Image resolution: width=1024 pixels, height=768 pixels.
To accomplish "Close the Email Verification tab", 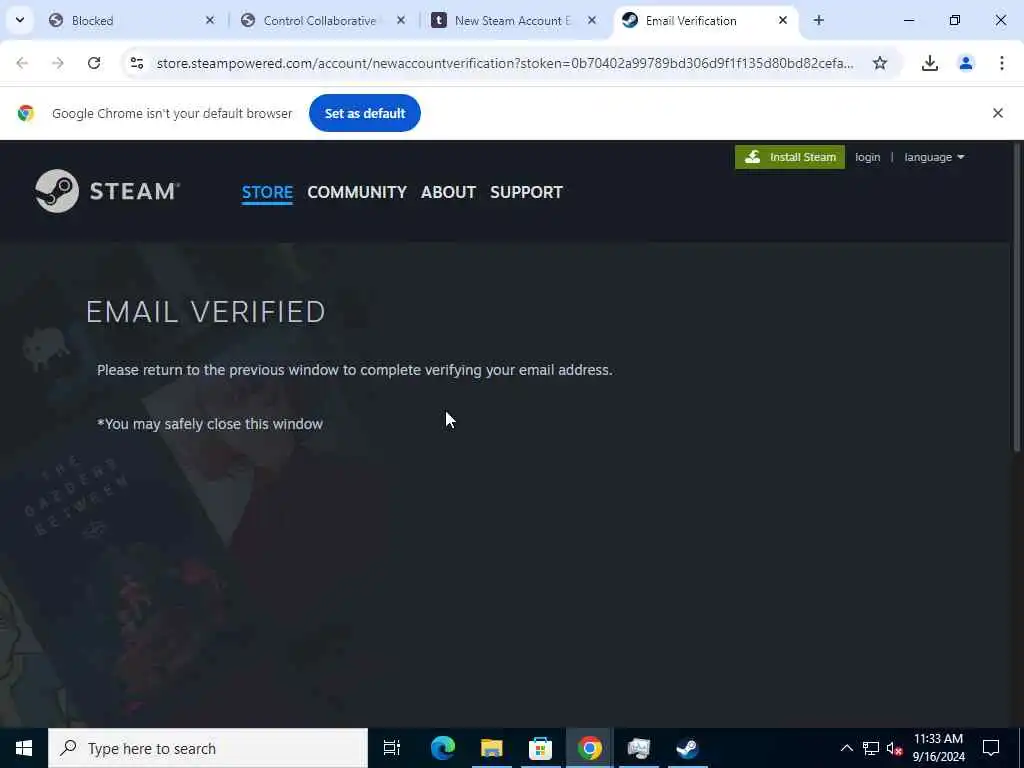I will coord(783,20).
